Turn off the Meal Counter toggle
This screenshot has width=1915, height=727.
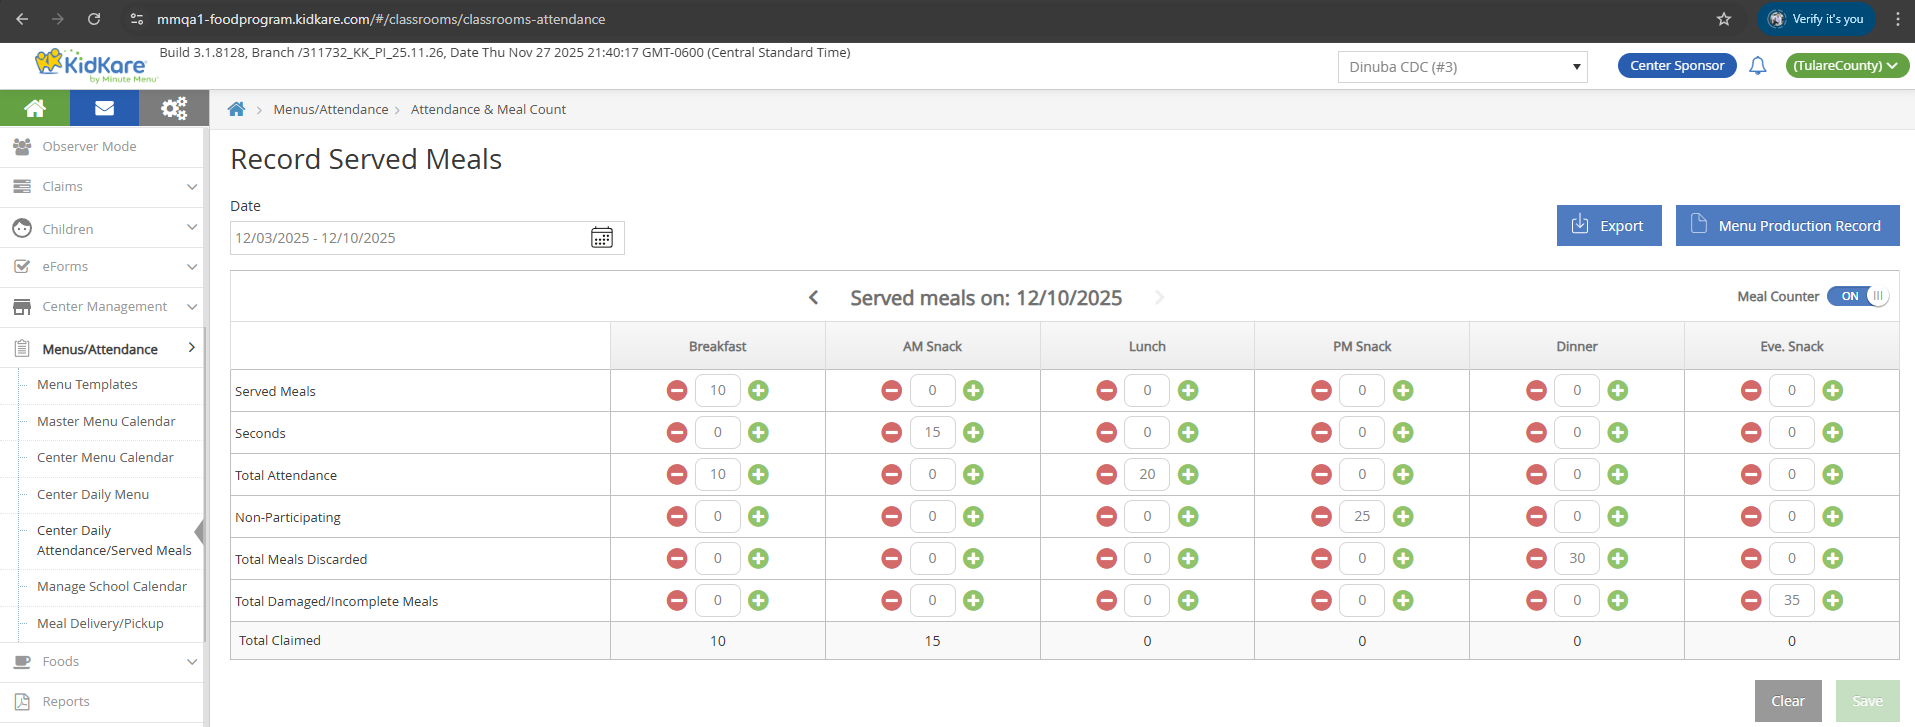pyautogui.click(x=1857, y=296)
